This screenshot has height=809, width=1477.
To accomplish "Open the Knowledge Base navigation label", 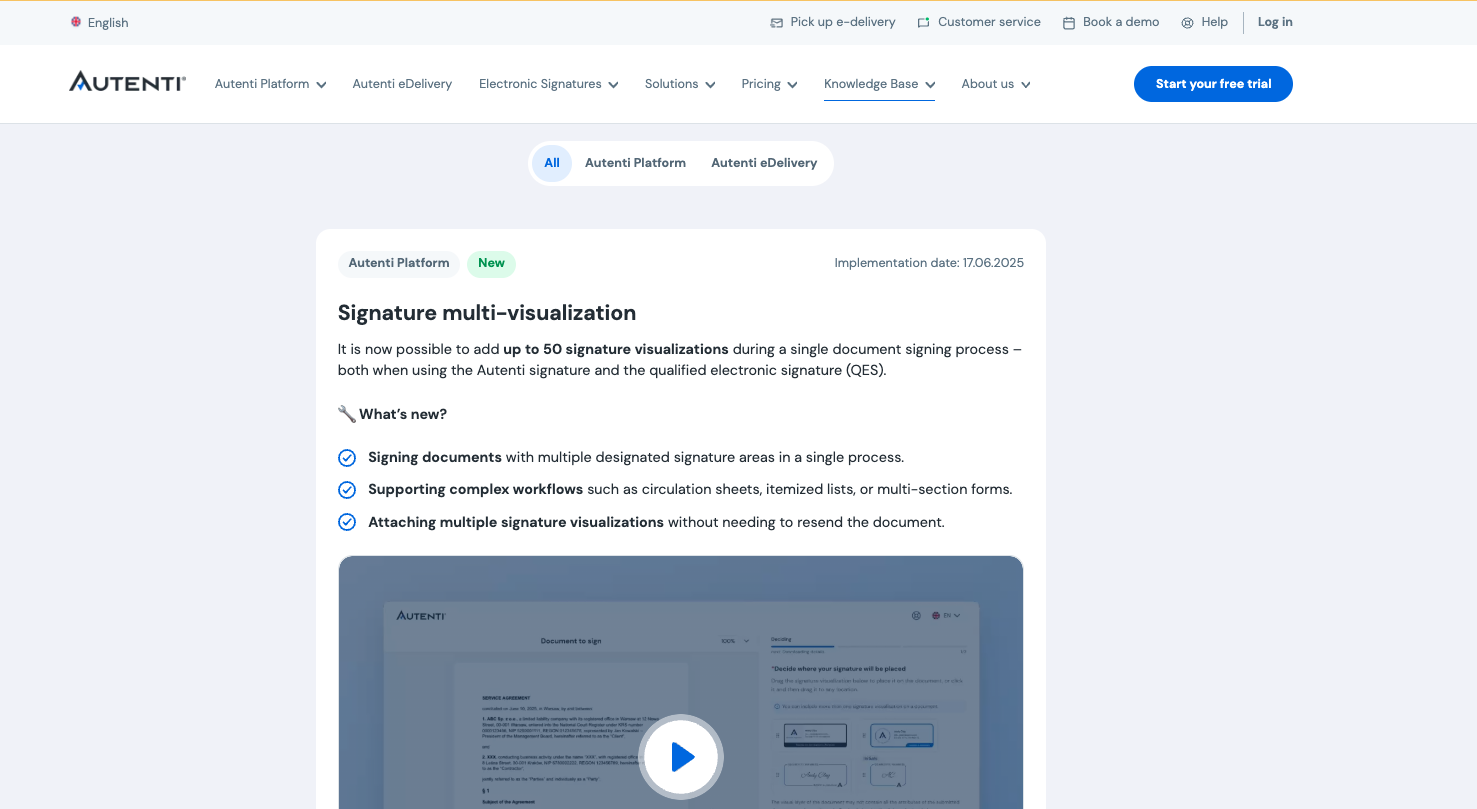I will coord(871,84).
